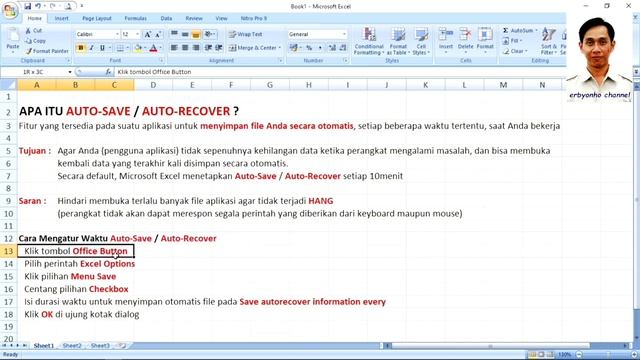640x360 pixels.
Task: Toggle Italic formatting
Action: coord(91,48)
